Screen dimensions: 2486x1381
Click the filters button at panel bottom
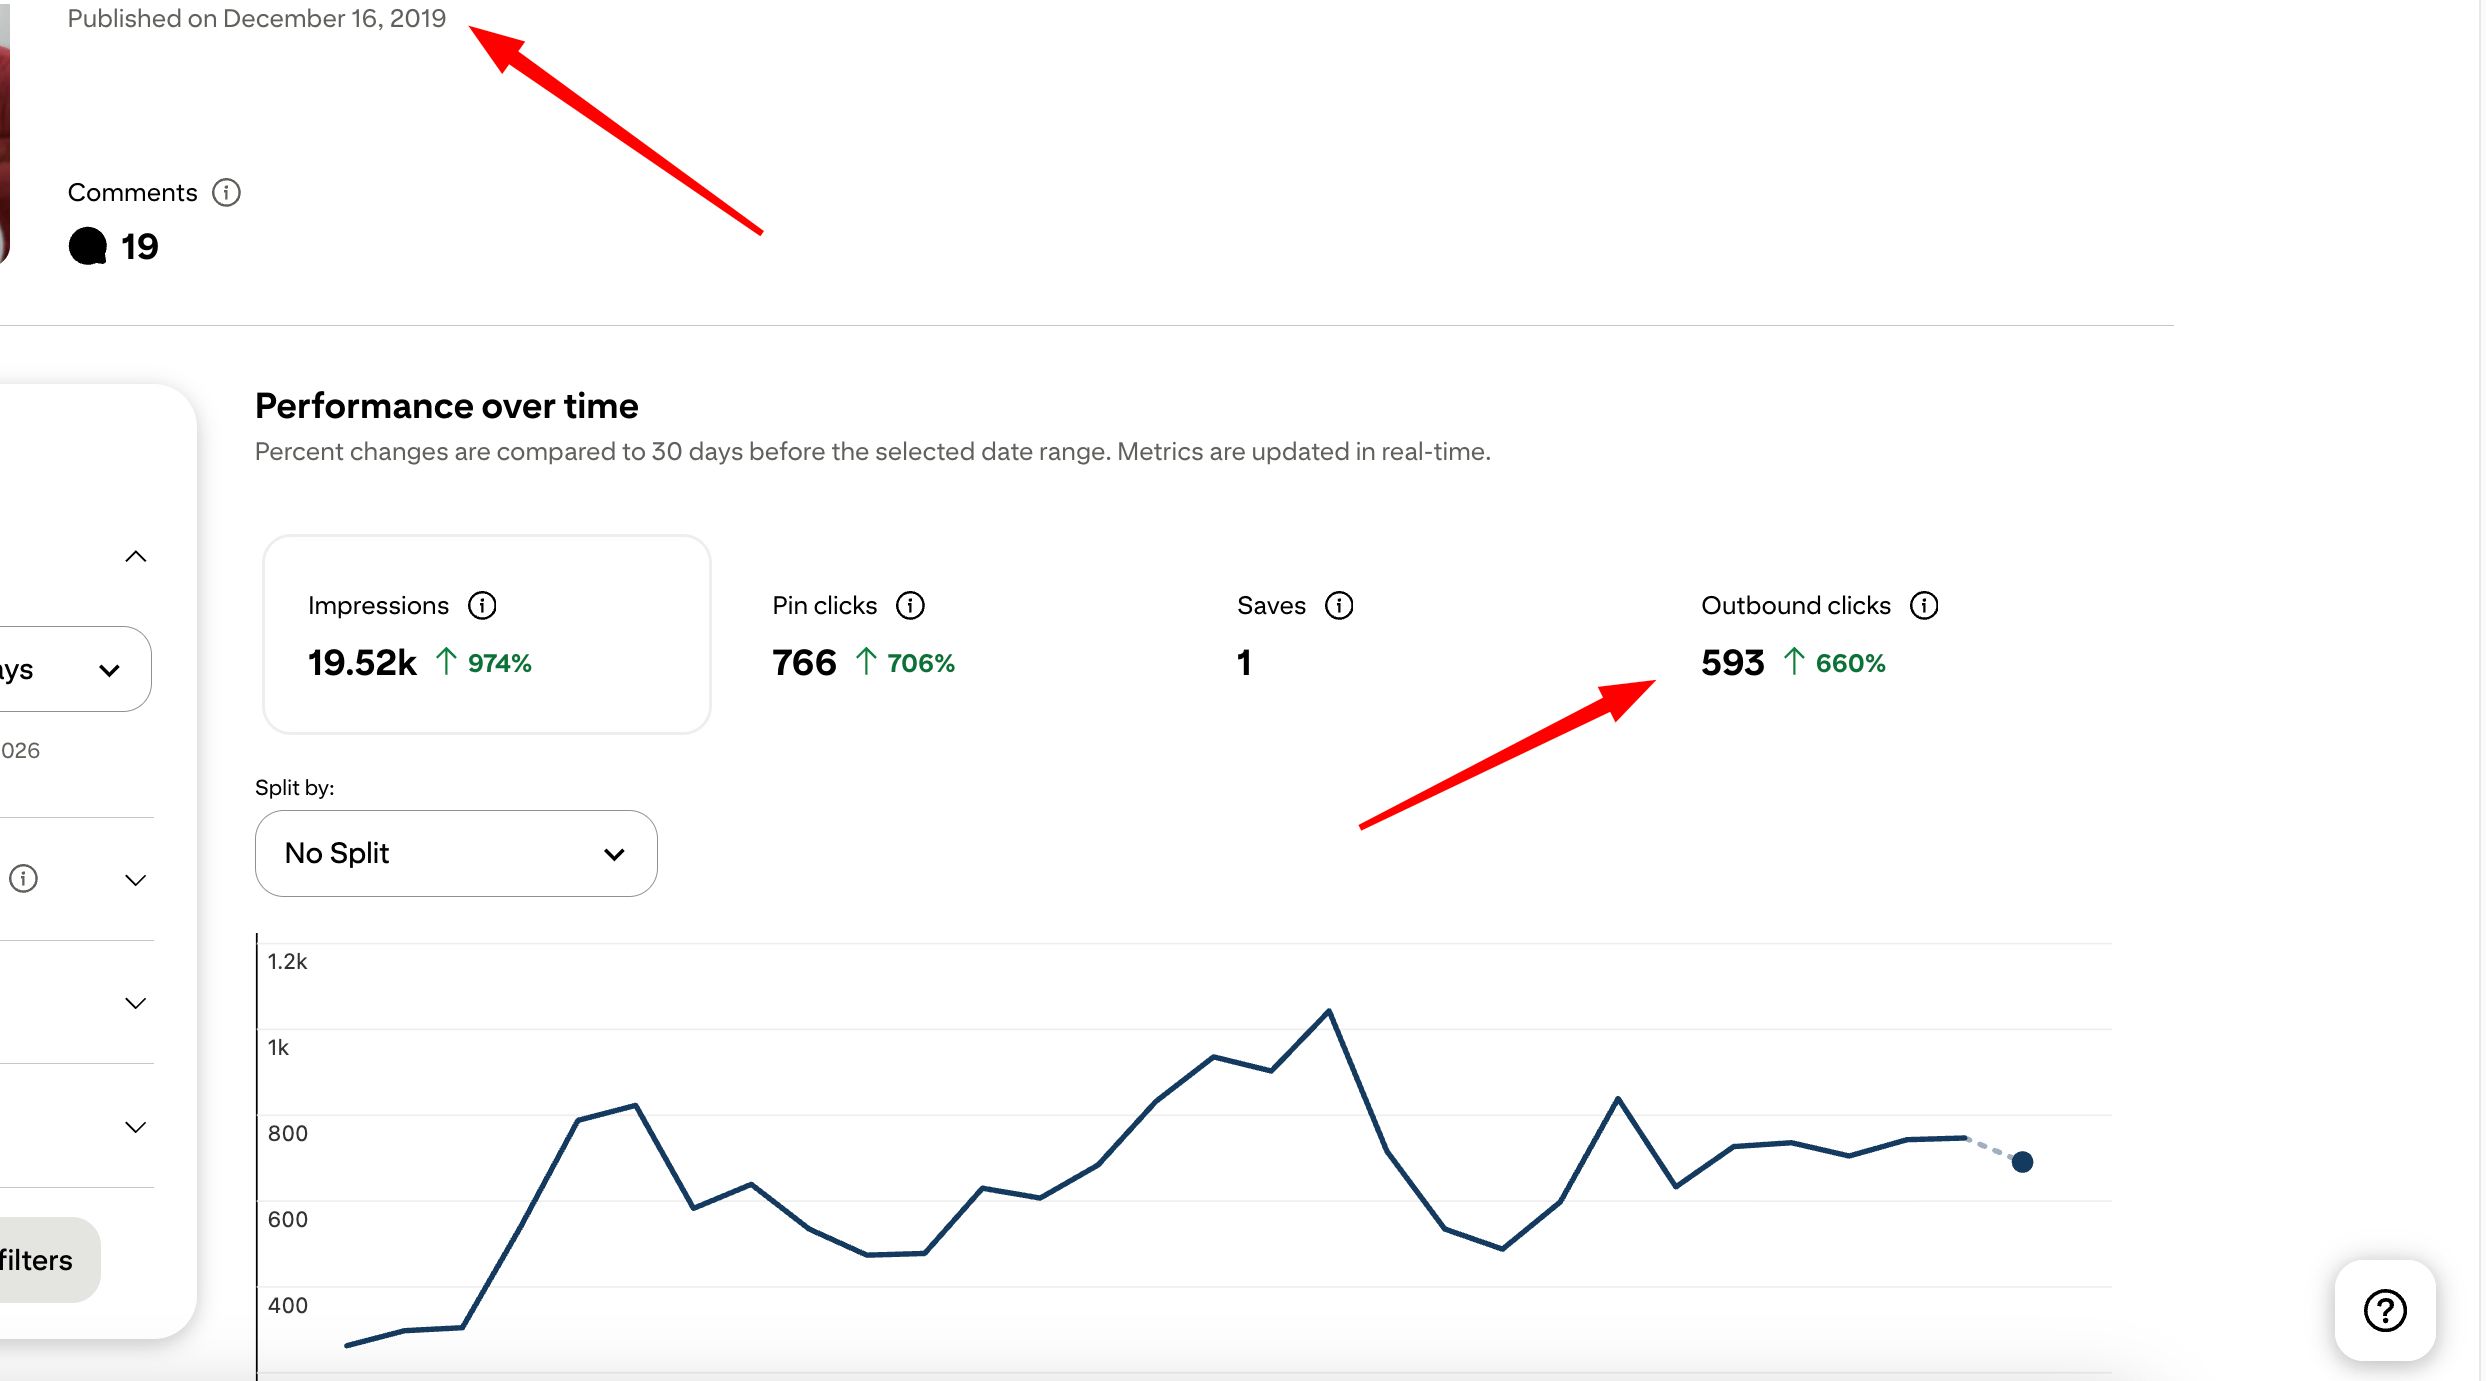[40, 1260]
